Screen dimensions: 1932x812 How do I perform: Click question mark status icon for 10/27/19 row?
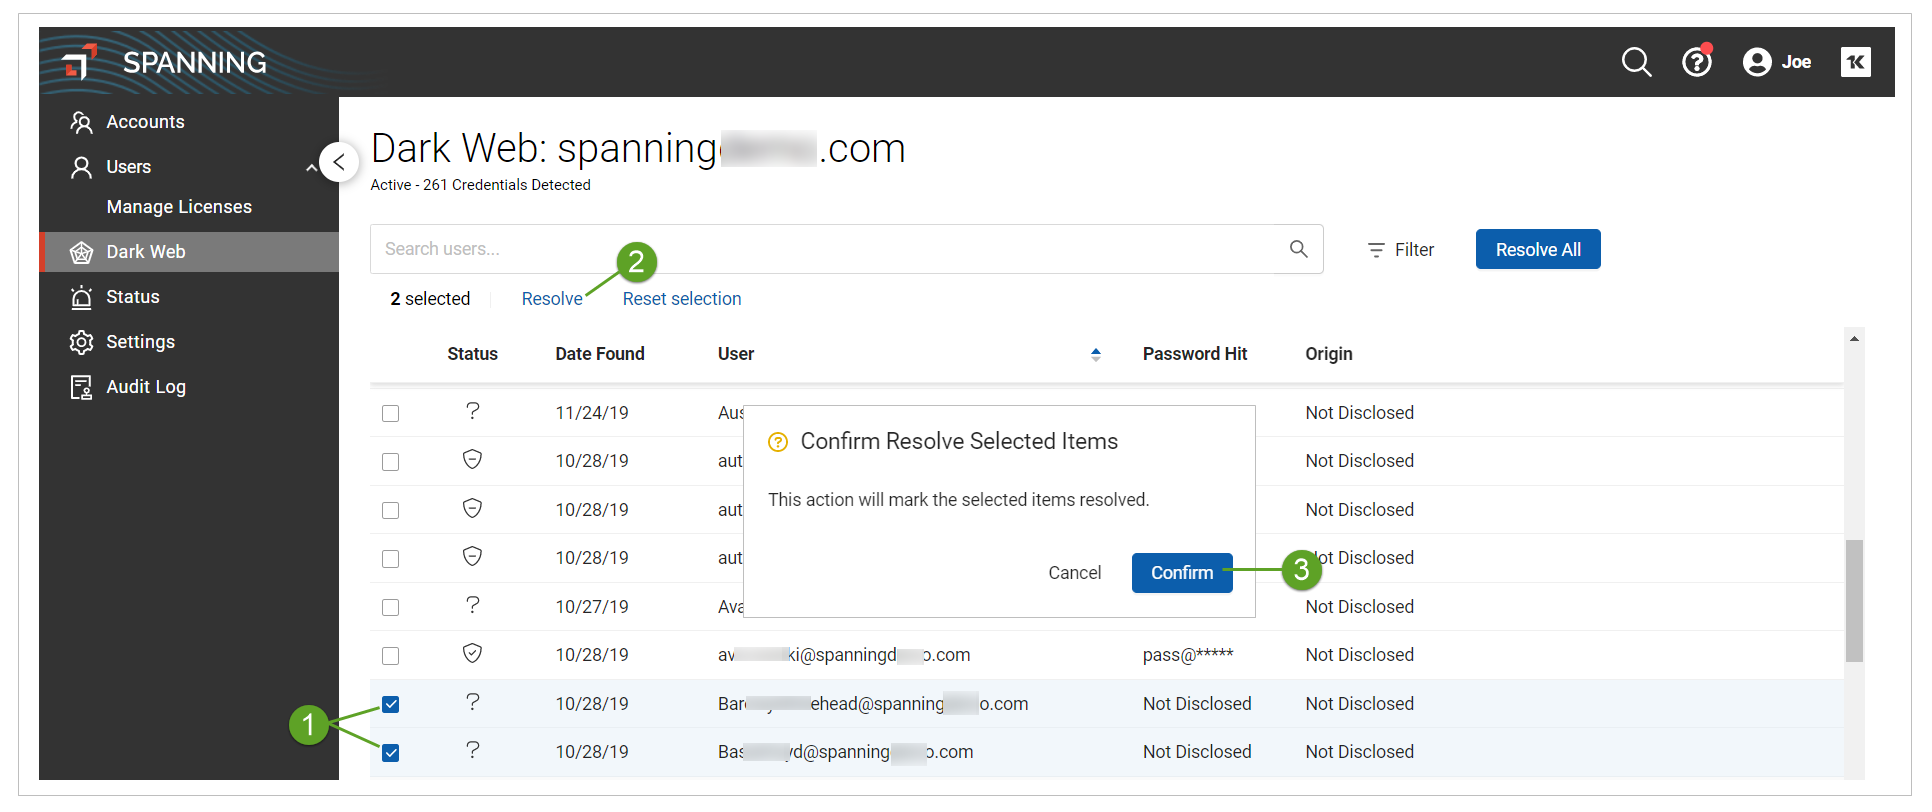pyautogui.click(x=473, y=605)
